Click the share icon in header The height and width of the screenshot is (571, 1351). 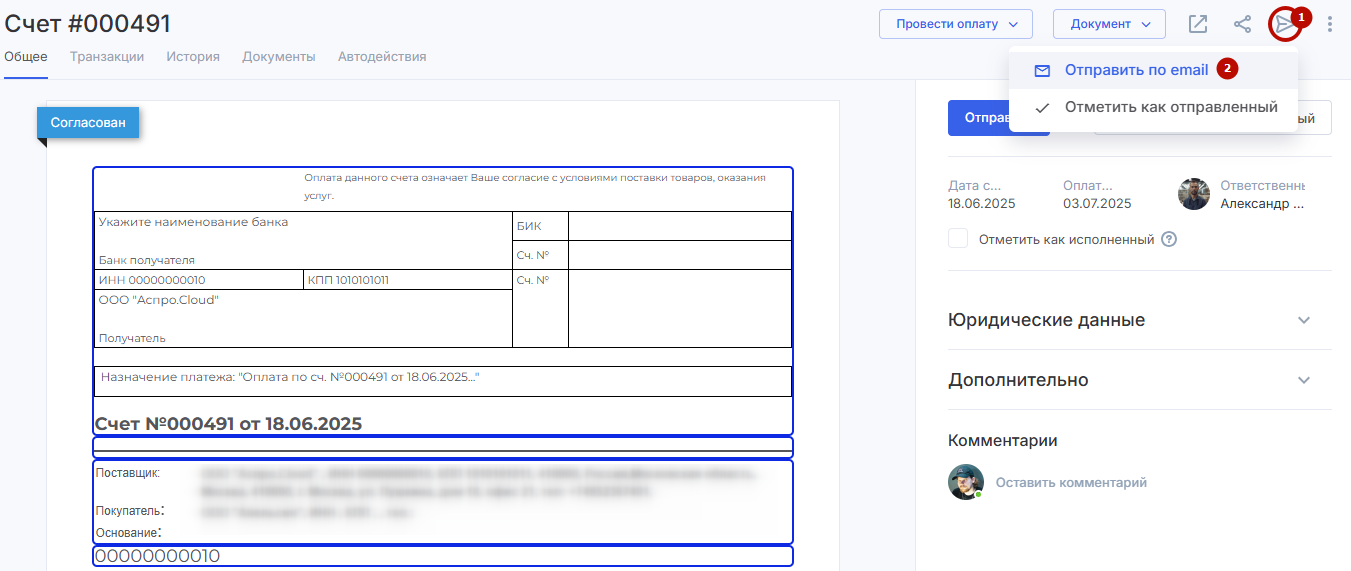(x=1242, y=24)
